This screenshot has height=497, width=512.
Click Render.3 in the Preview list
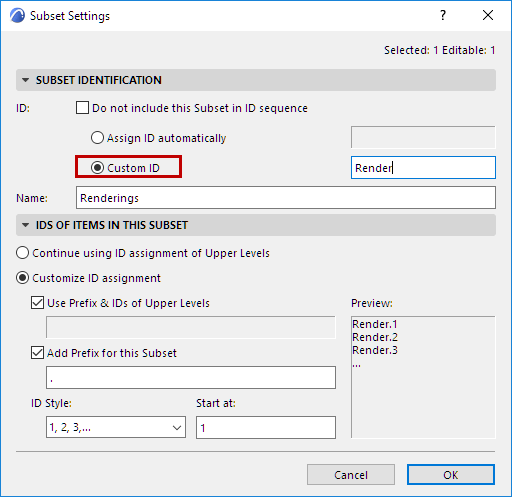point(375,350)
